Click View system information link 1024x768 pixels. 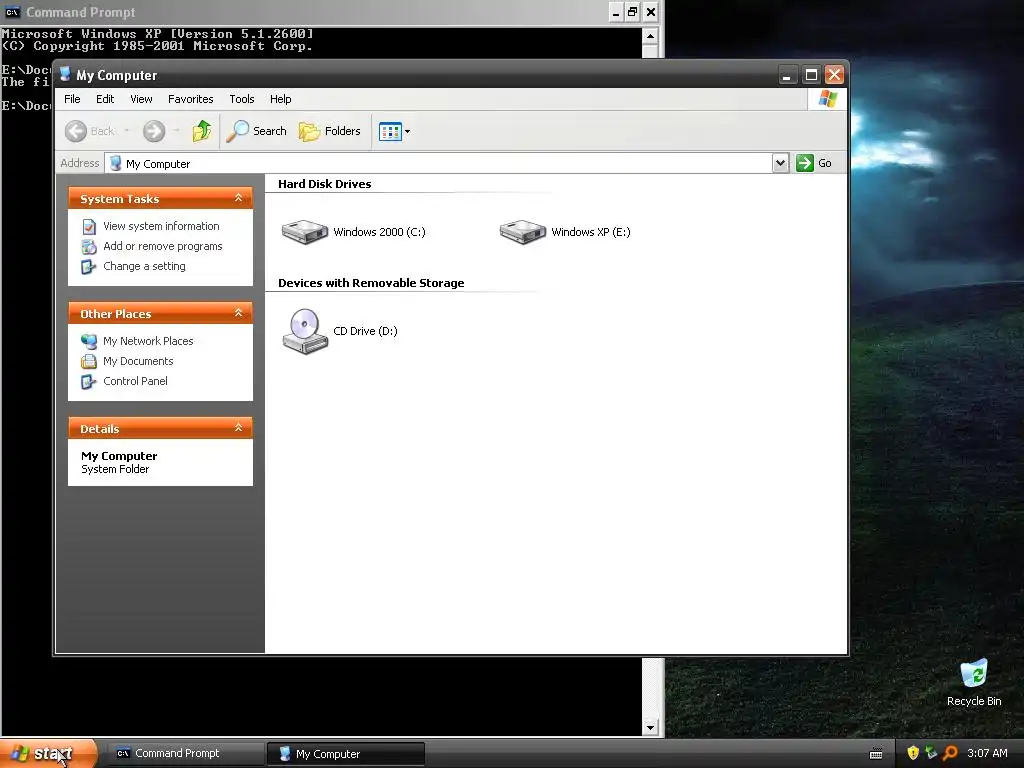pos(161,226)
